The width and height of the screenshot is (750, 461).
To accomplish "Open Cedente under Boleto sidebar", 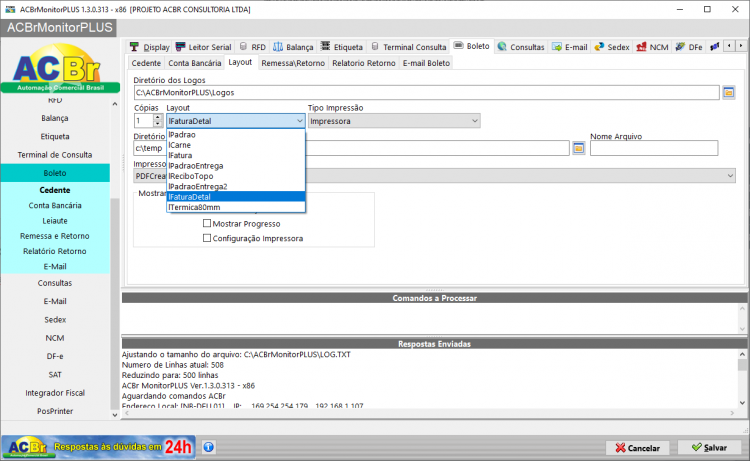I will pyautogui.click(x=55, y=190).
